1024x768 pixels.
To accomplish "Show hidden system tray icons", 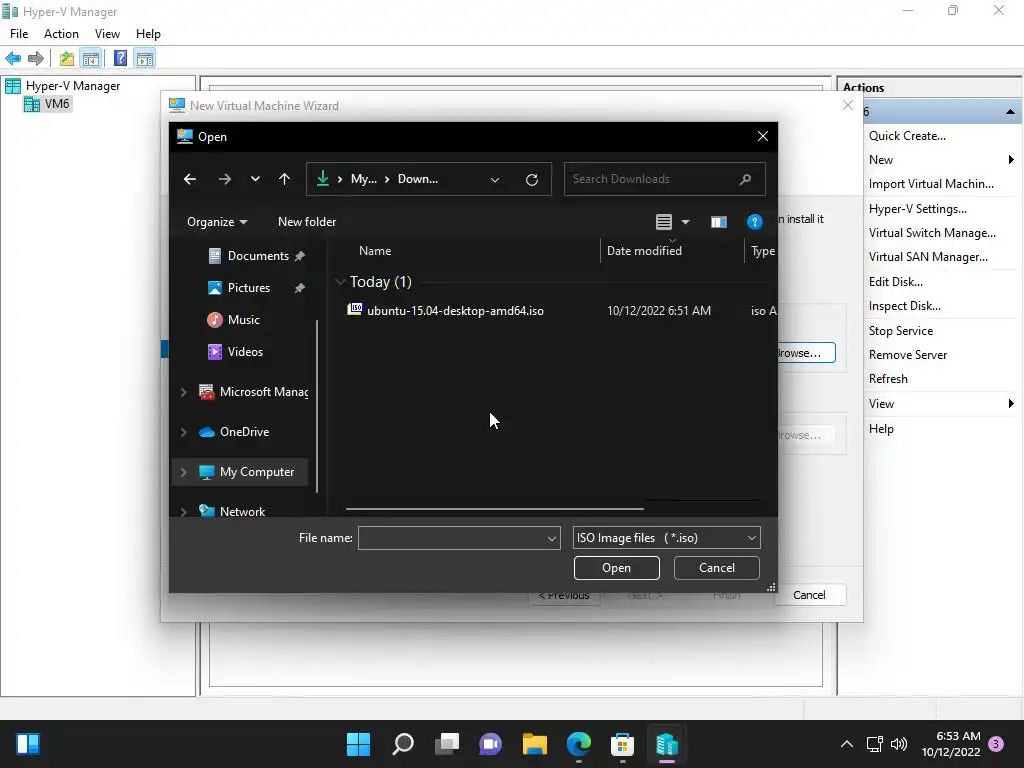I will coord(846,744).
